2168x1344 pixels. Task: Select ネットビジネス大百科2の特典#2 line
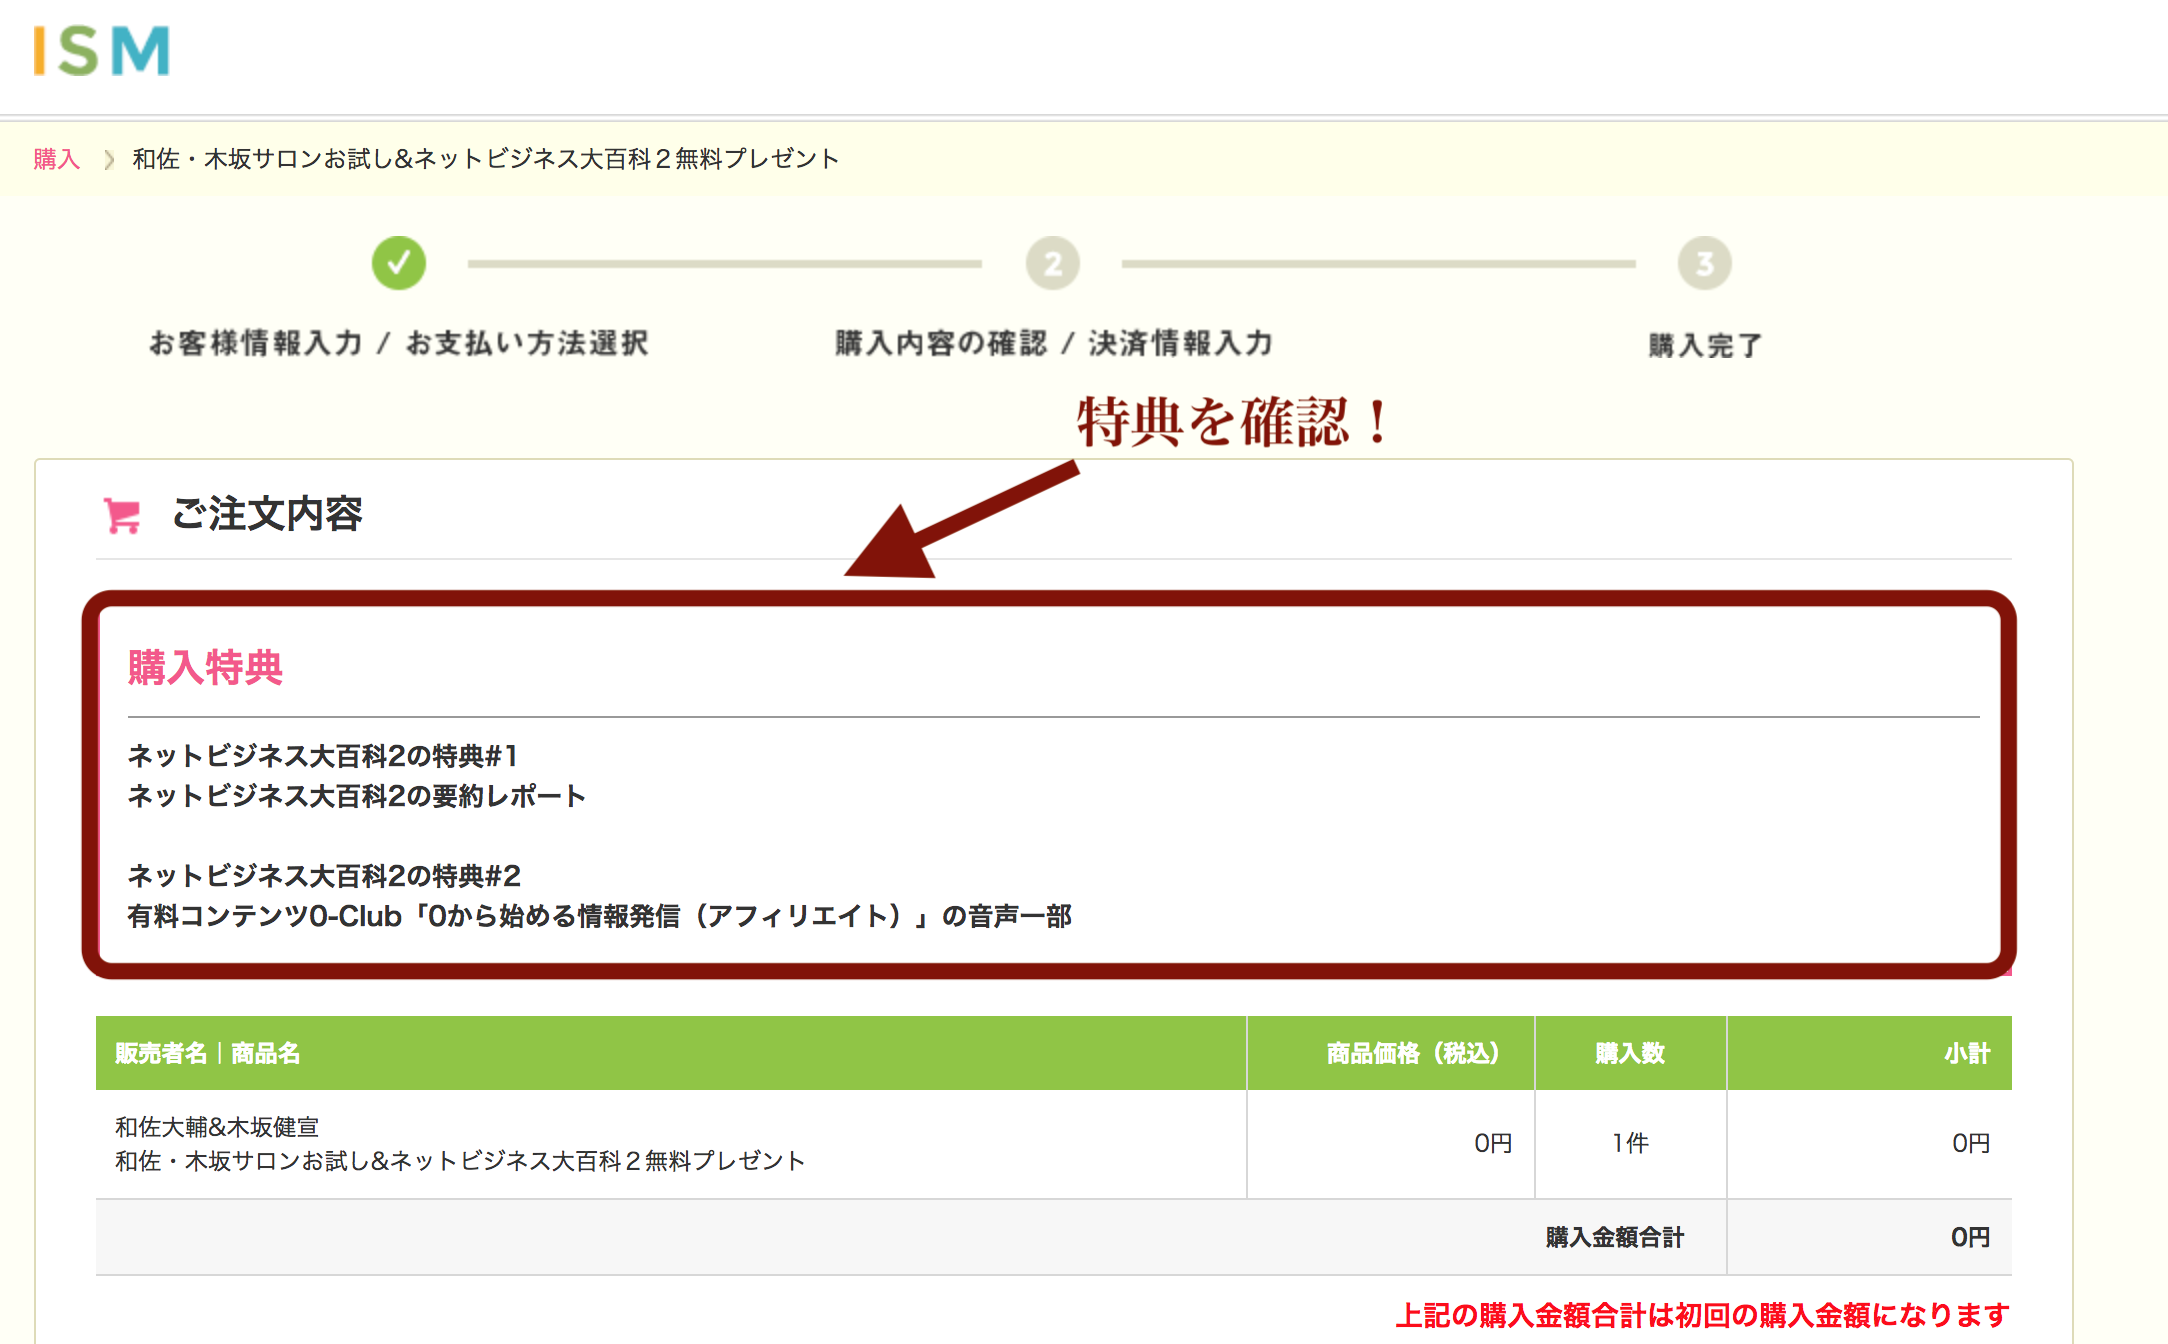pos(324,876)
